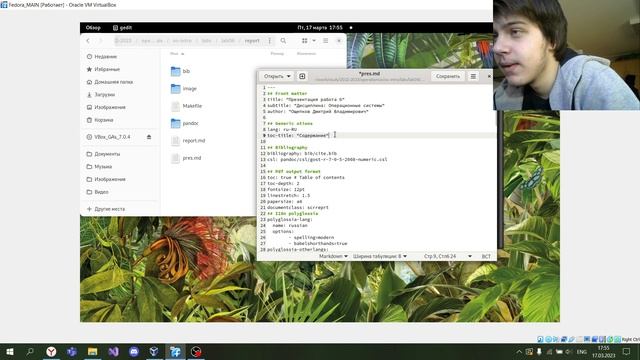Open Microsoft Teams from taskbar
Viewport: 640px width, 360px height.
72,351
